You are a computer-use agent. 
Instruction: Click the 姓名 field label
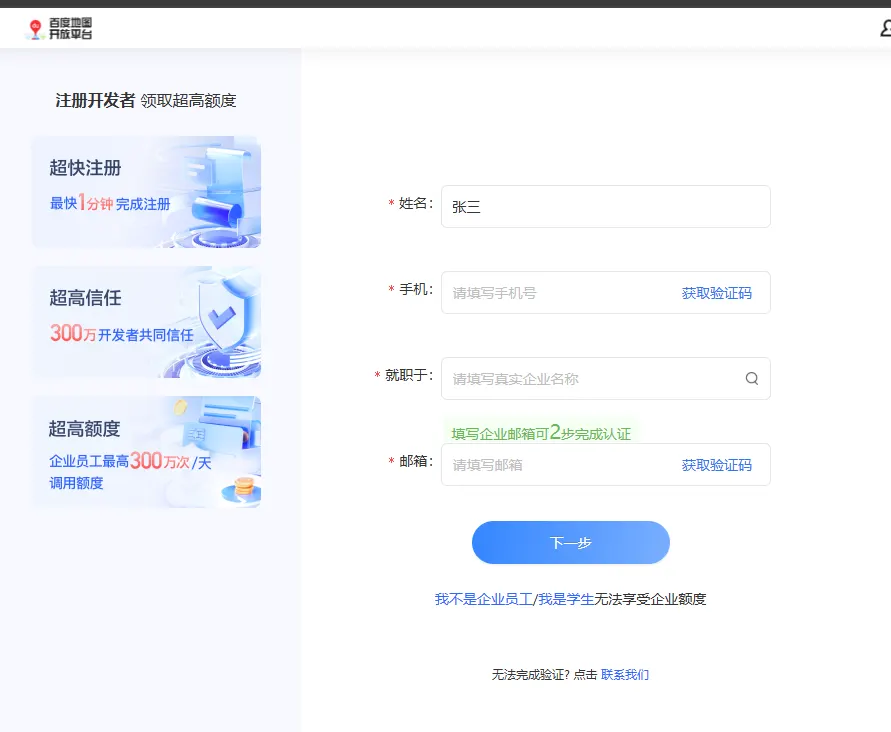(415, 203)
